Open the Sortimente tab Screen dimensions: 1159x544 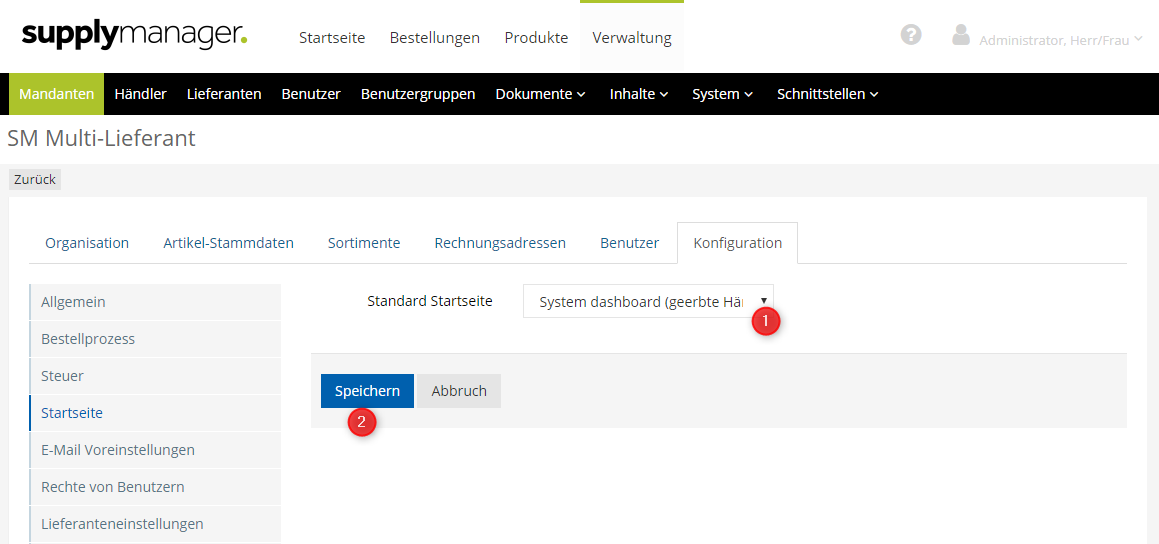pos(364,243)
